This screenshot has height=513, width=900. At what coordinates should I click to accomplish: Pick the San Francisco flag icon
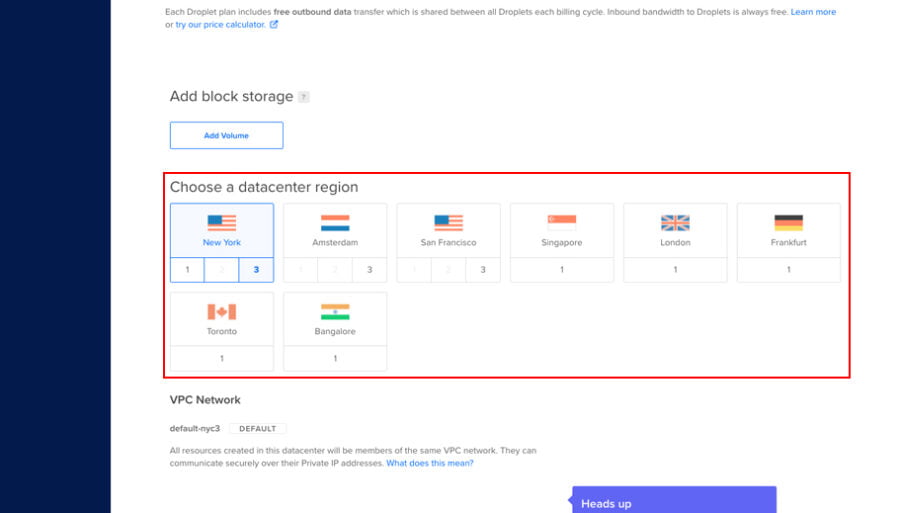pyautogui.click(x=448, y=223)
